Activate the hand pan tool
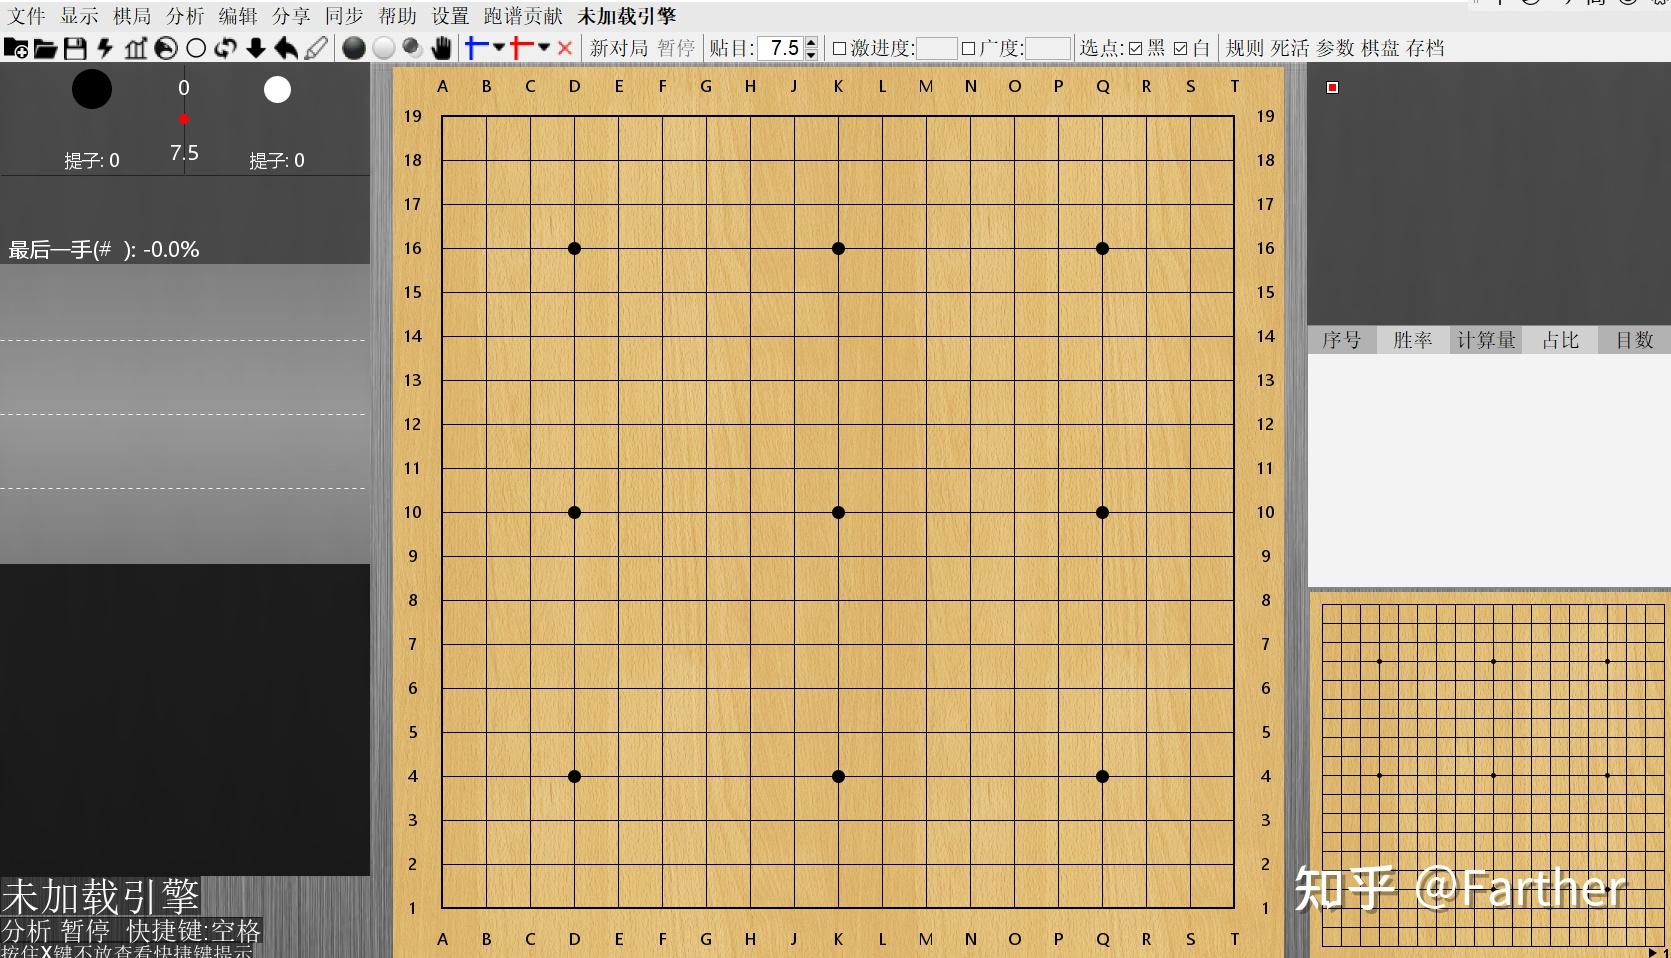Screen dimensions: 1671x958 click(442, 48)
